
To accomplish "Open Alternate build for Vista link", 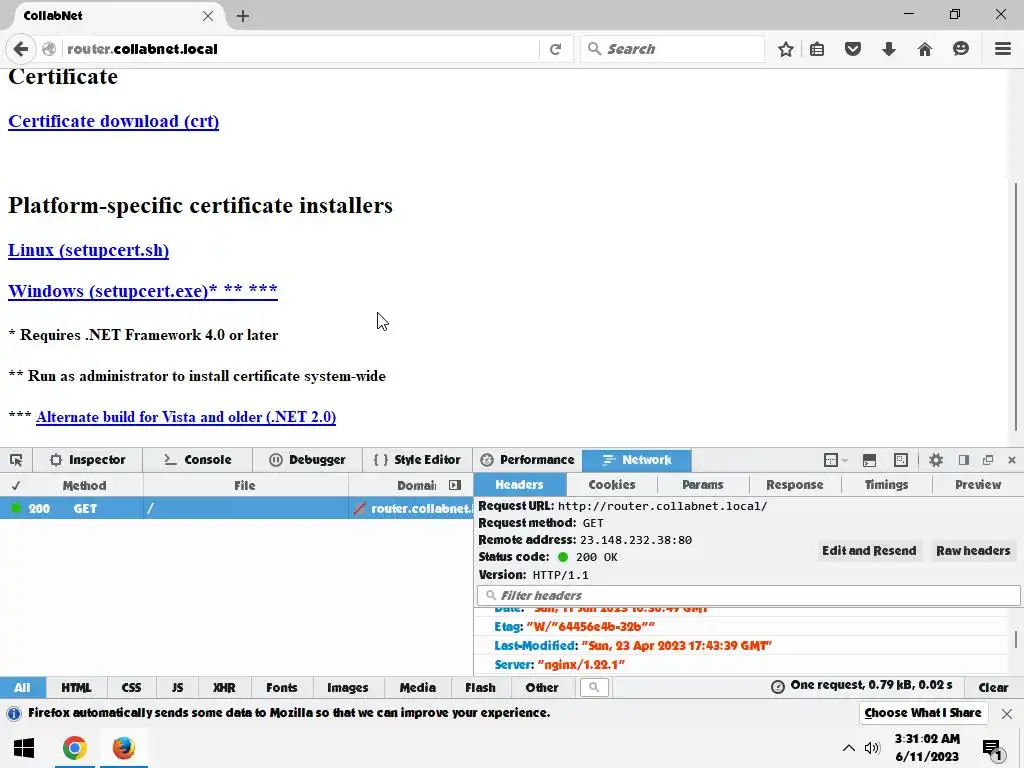I will 186,417.
